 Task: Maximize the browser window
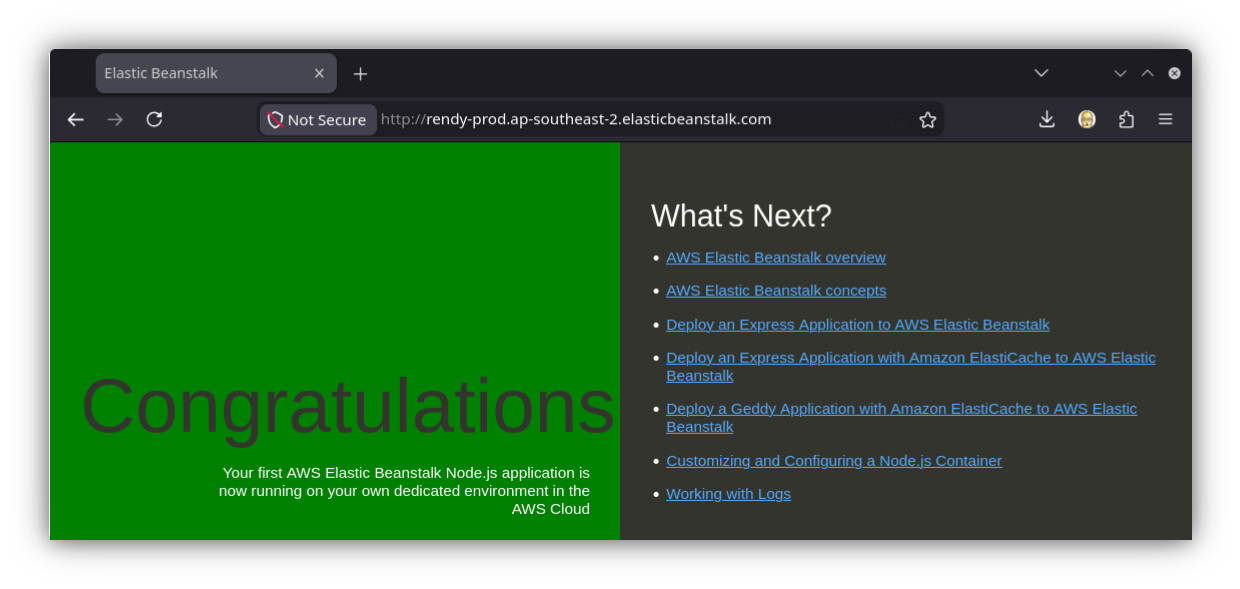[1147, 73]
